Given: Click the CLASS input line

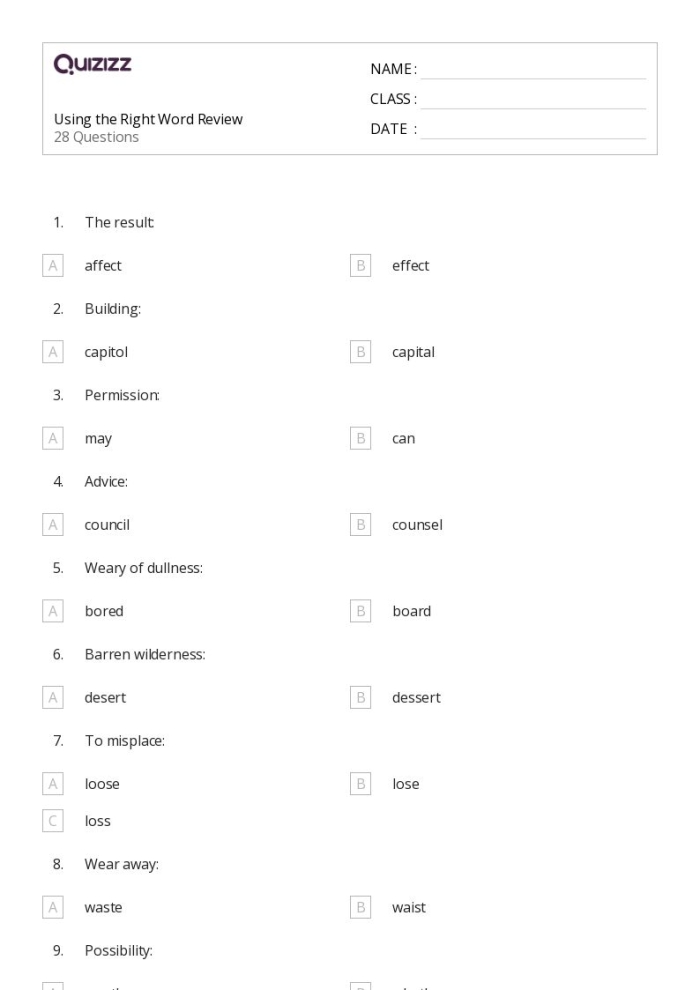Looking at the screenshot, I should 533,100.
